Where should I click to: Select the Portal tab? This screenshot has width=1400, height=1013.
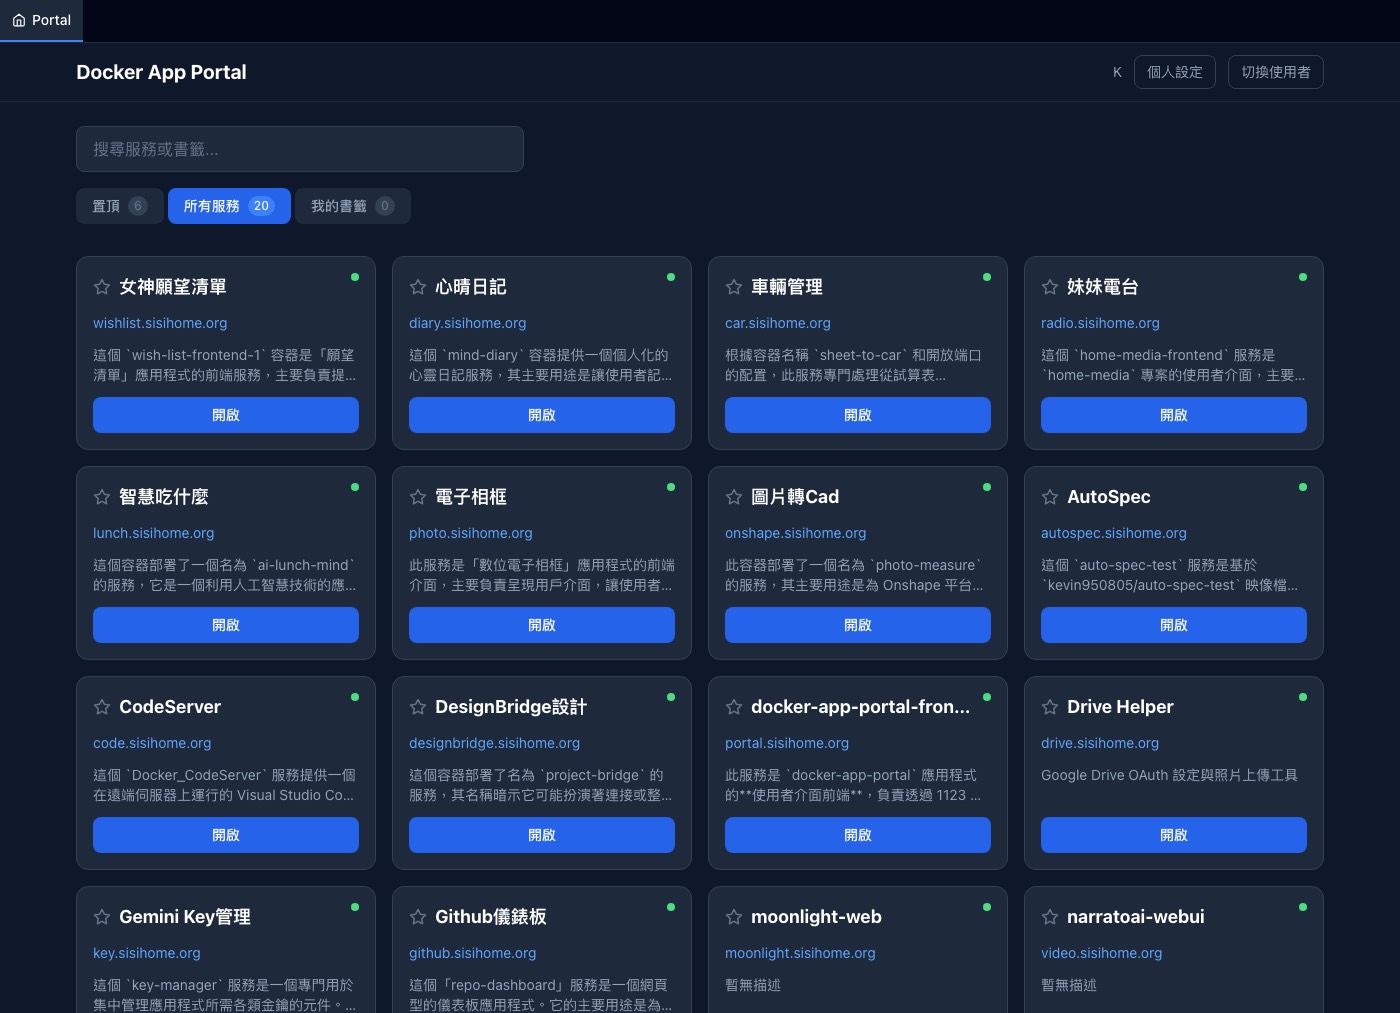coord(41,20)
